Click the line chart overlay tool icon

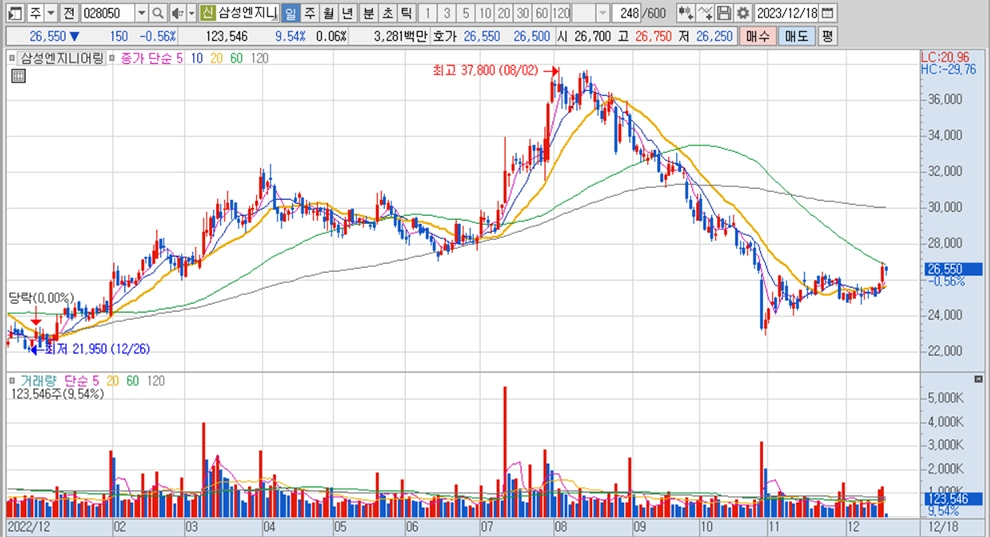704,13
